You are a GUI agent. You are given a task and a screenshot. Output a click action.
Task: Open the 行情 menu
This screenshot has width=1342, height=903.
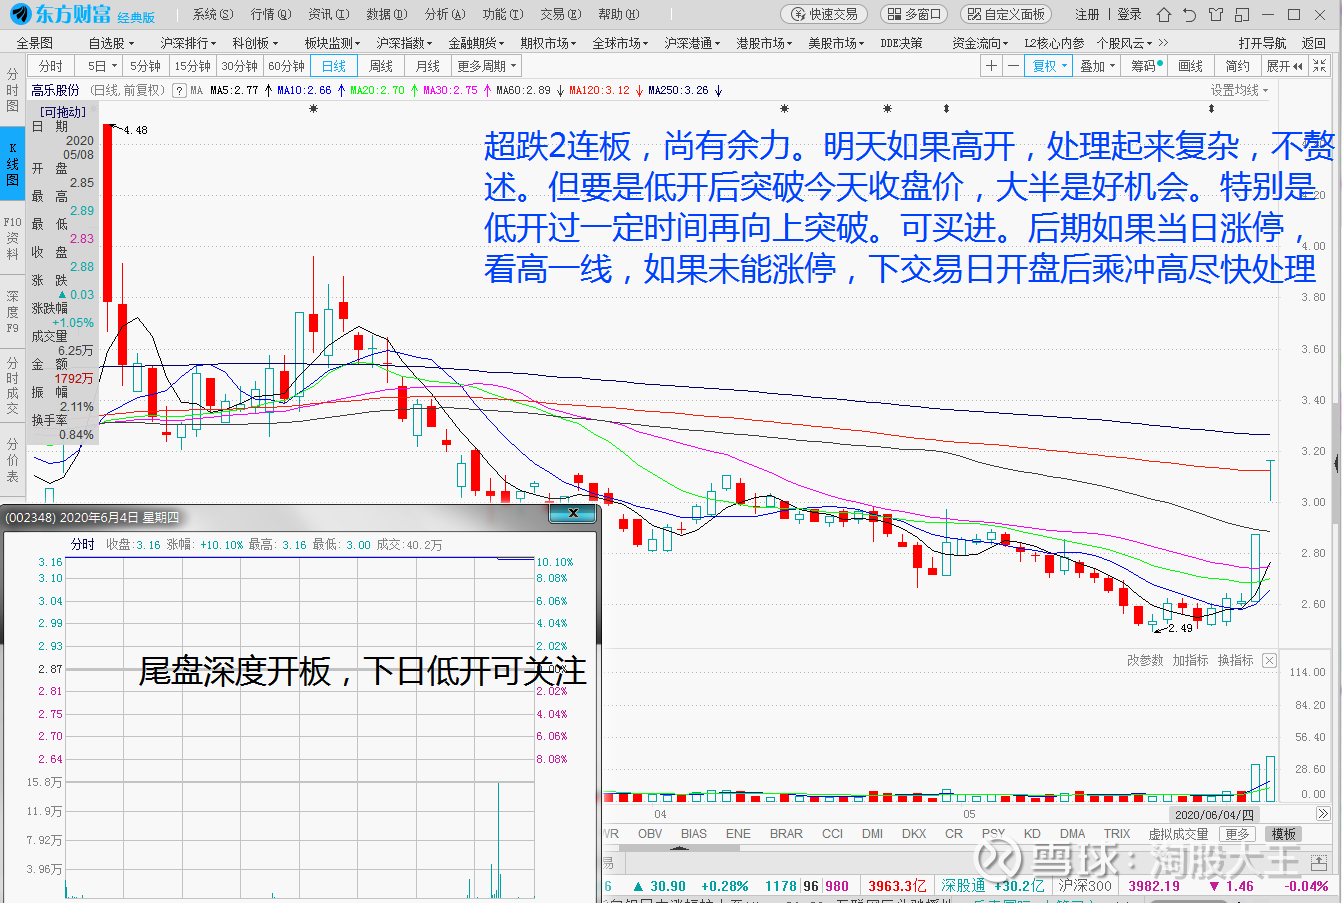coord(271,14)
